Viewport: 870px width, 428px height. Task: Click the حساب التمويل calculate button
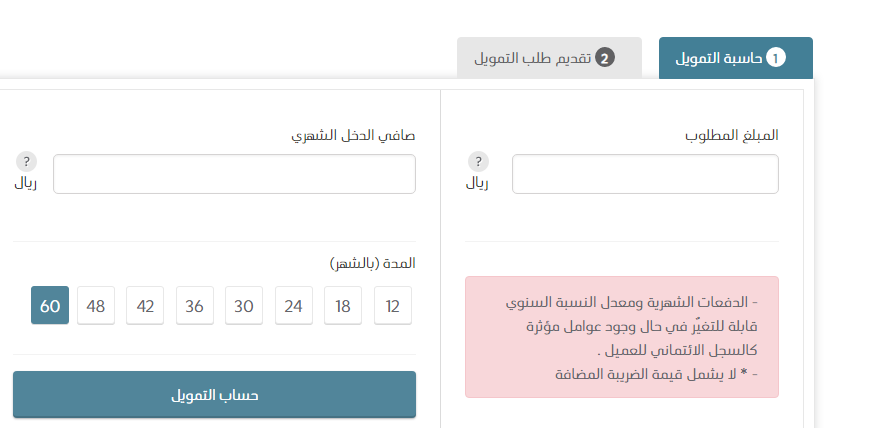point(214,395)
